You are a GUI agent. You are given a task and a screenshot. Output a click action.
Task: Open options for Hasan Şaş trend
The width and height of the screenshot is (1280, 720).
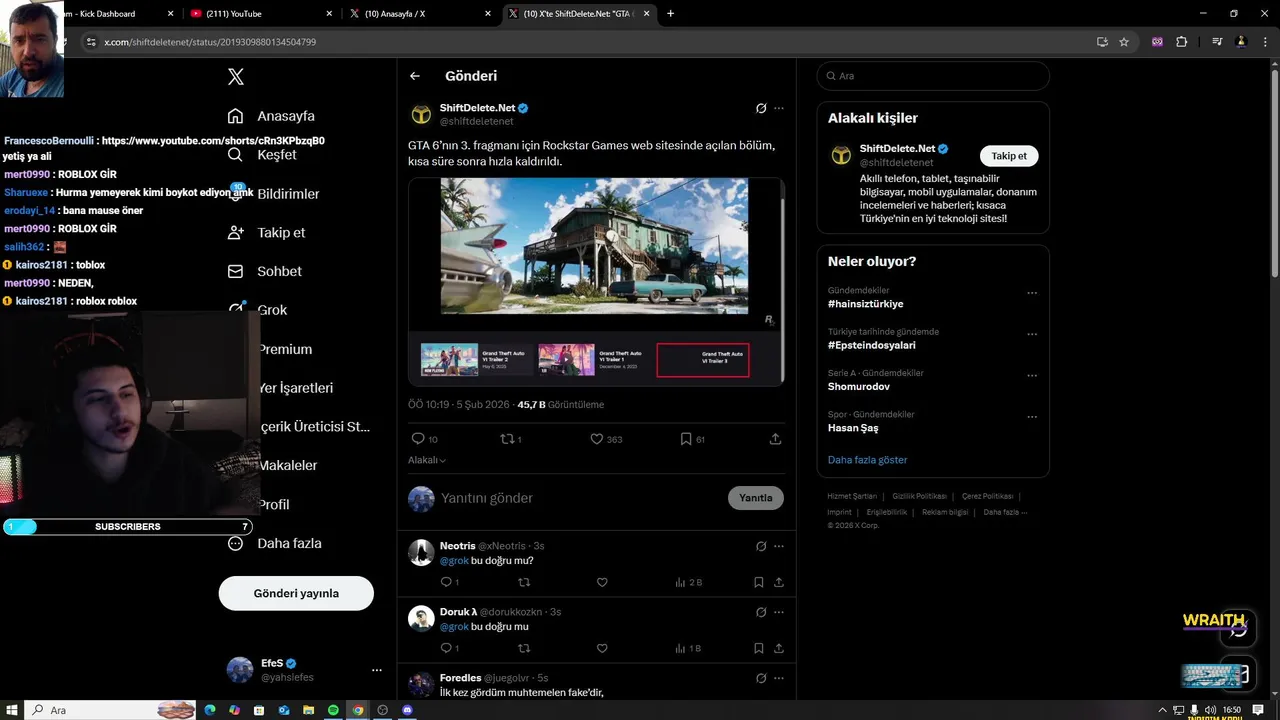[x=1032, y=418]
